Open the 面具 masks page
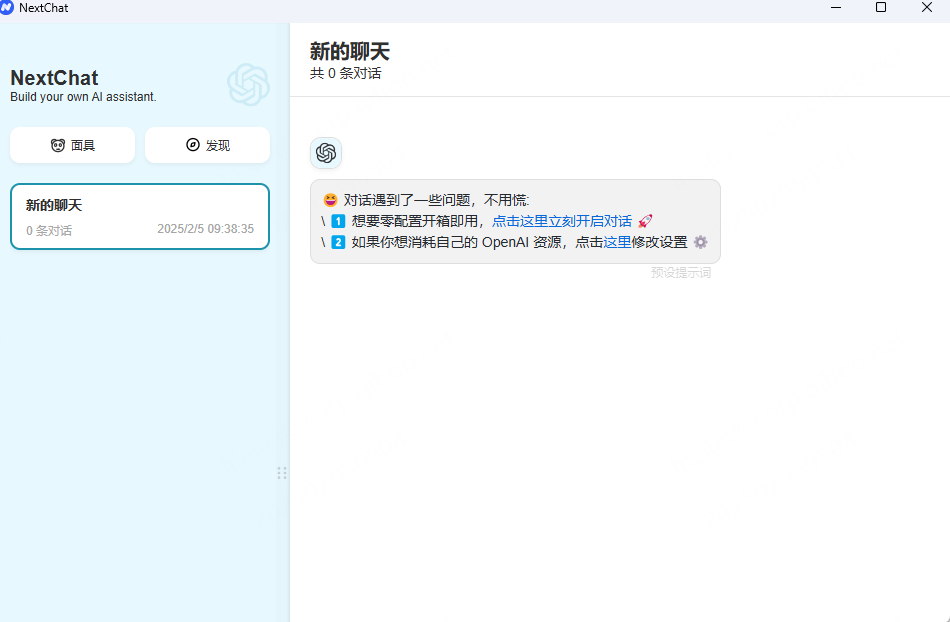 tap(72, 145)
